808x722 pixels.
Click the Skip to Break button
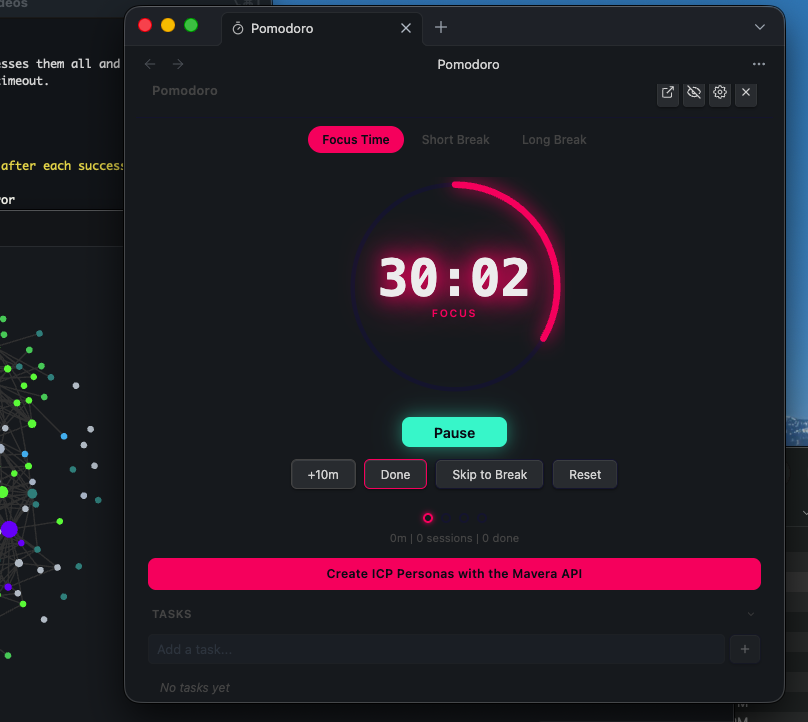[x=489, y=474]
